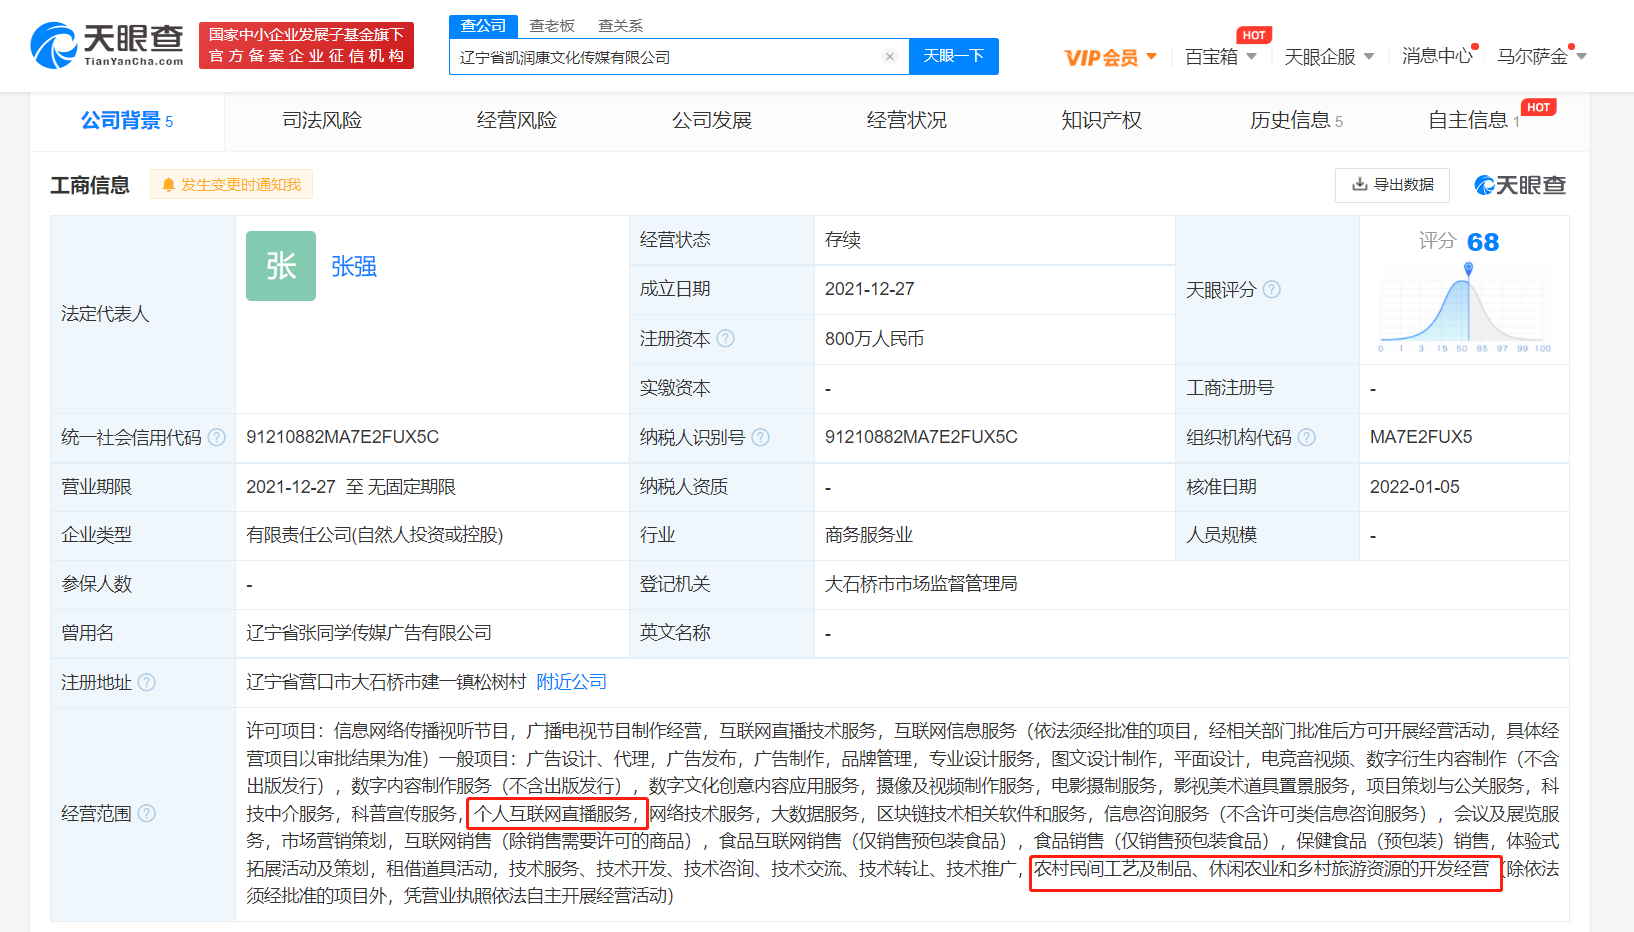Select the organization code MA7E2FUX5
This screenshot has width=1634, height=932.
click(1421, 437)
